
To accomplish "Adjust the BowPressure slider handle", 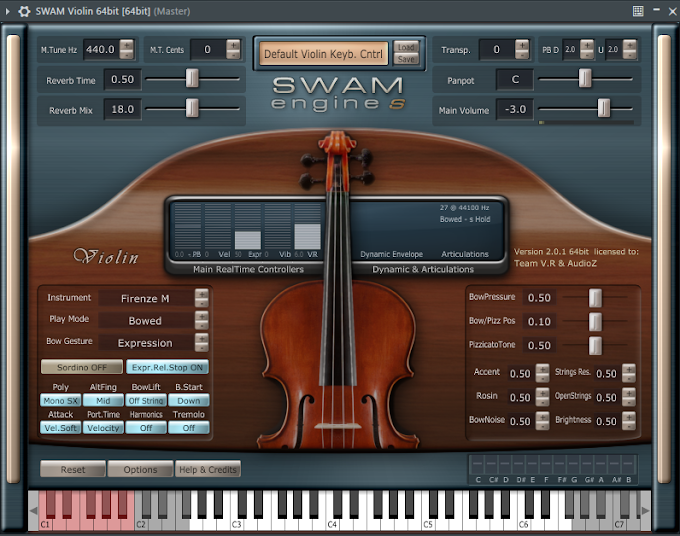I will [x=595, y=297].
